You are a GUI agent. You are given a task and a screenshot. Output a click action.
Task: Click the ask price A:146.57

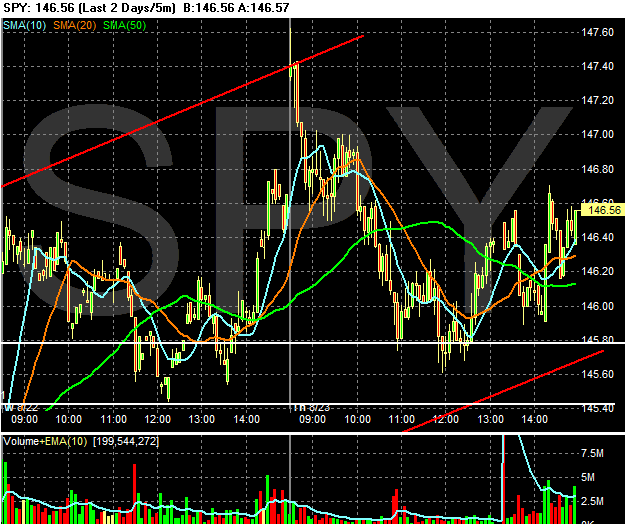point(263,8)
